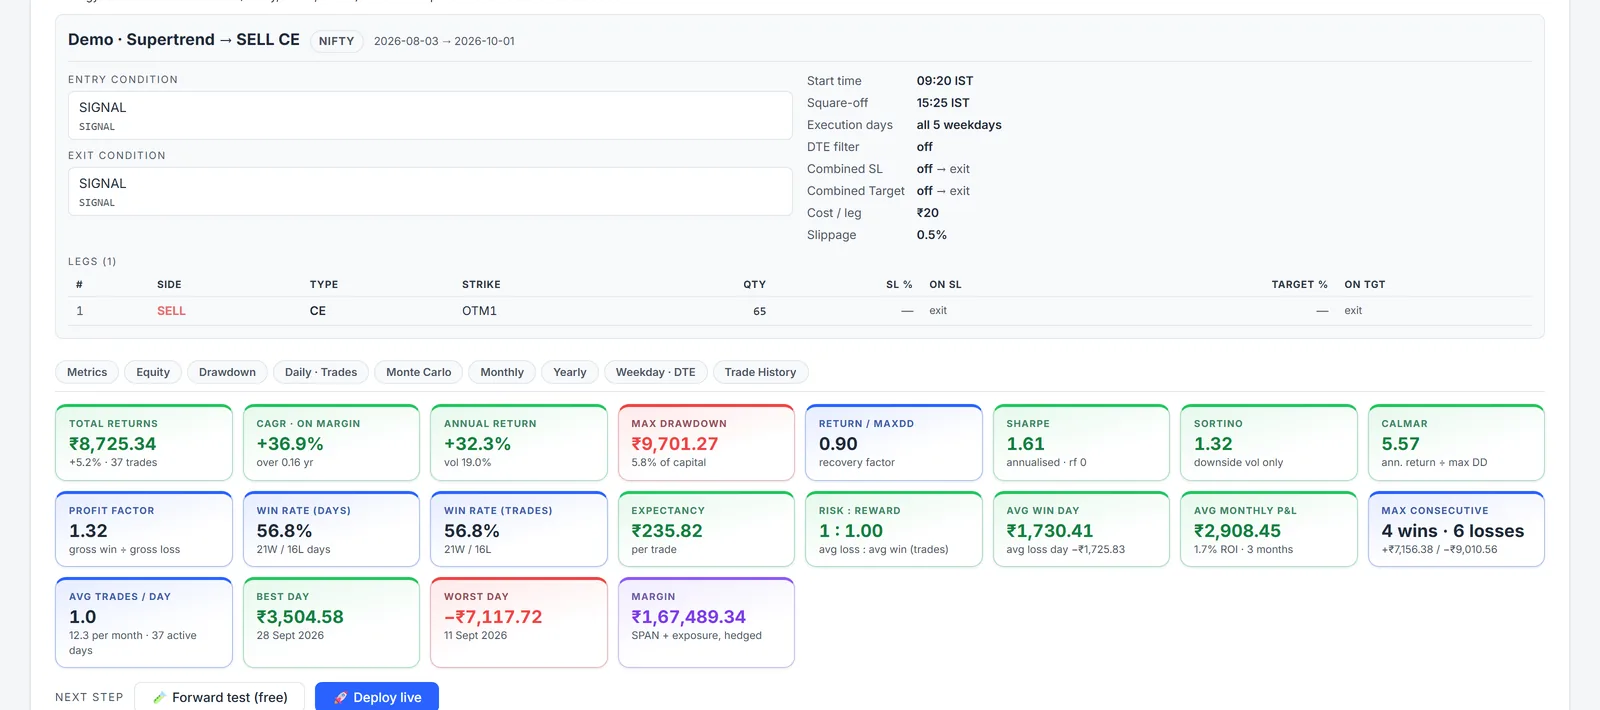
Task: Click the Return / MaxDD 0.90 card
Action: [894, 443]
